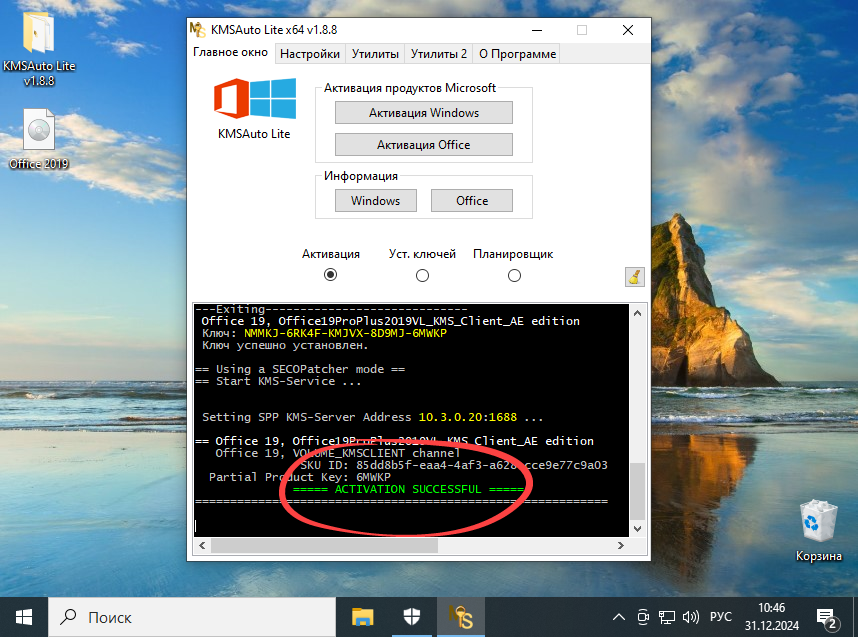Select the Уст. ключей radio button
The height and width of the screenshot is (637, 858).
422,274
